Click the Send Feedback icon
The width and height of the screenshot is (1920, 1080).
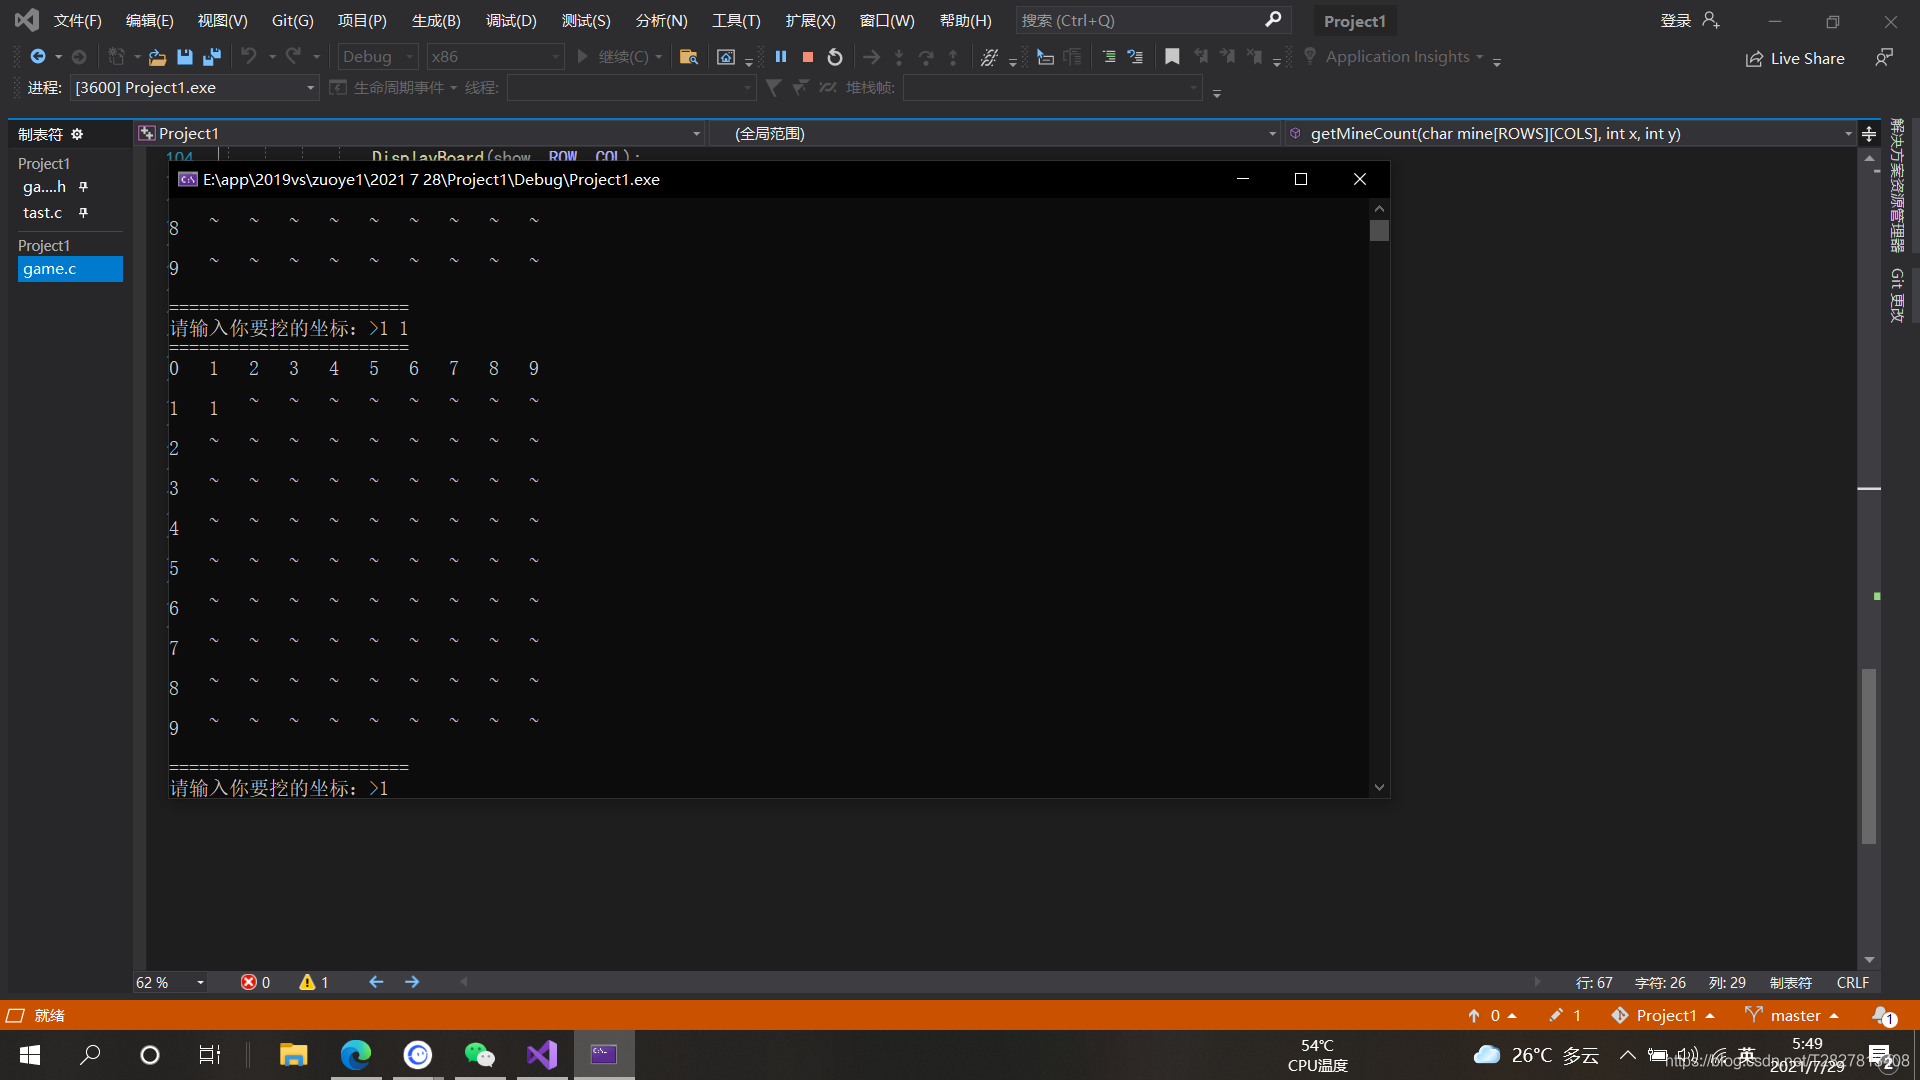1884,57
